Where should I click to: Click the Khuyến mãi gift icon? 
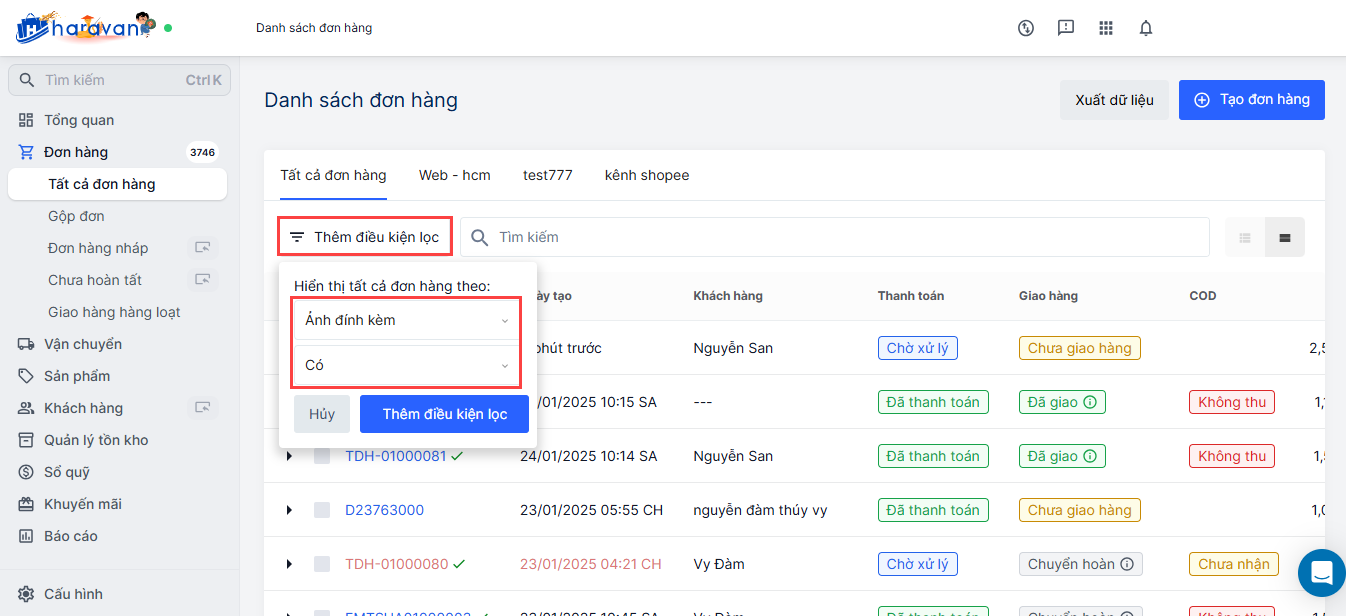tap(26, 504)
